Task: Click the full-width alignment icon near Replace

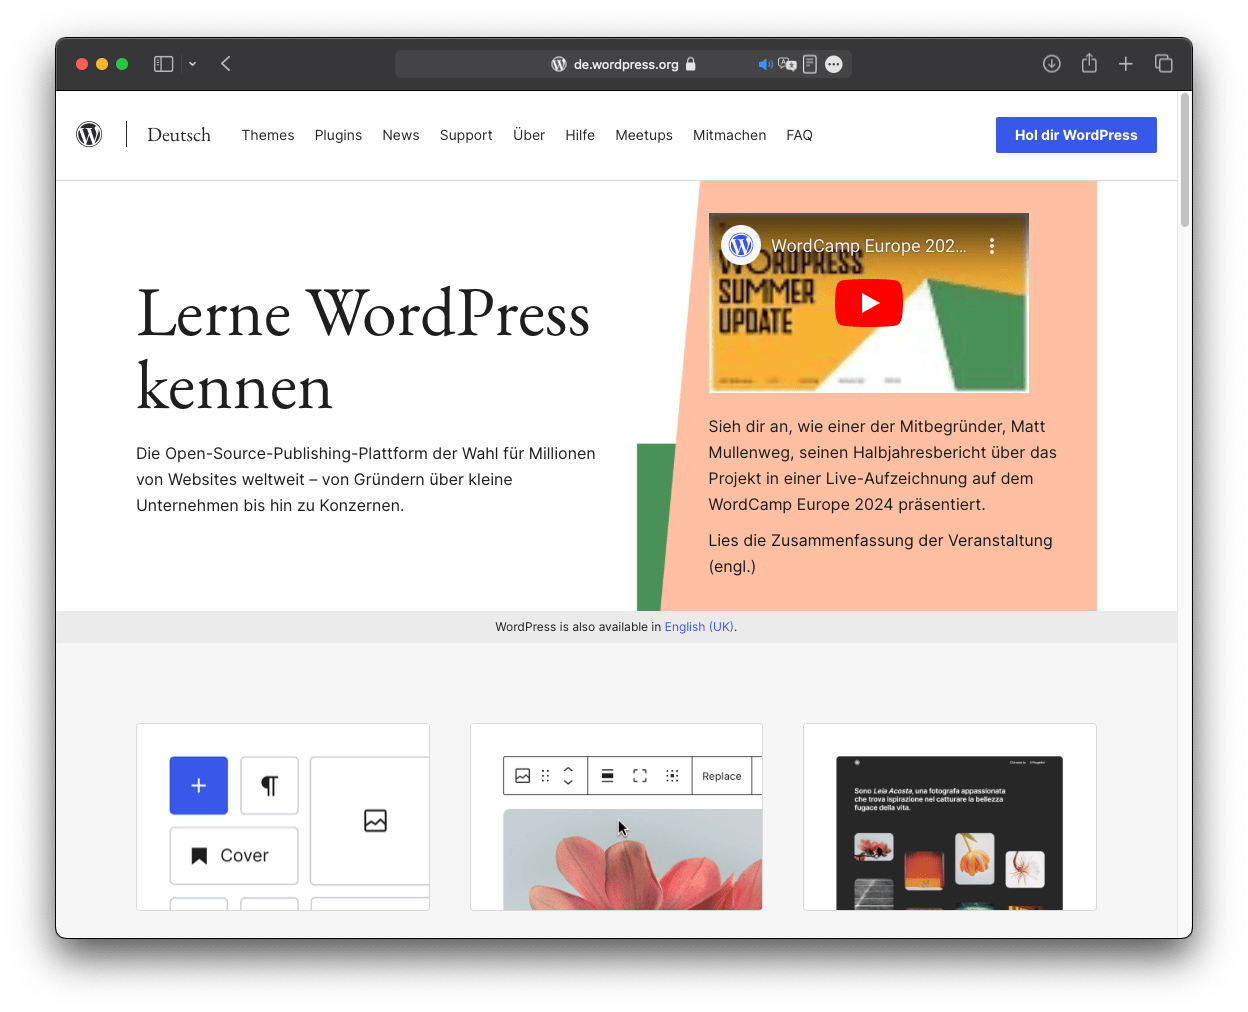Action: pyautogui.click(x=640, y=775)
